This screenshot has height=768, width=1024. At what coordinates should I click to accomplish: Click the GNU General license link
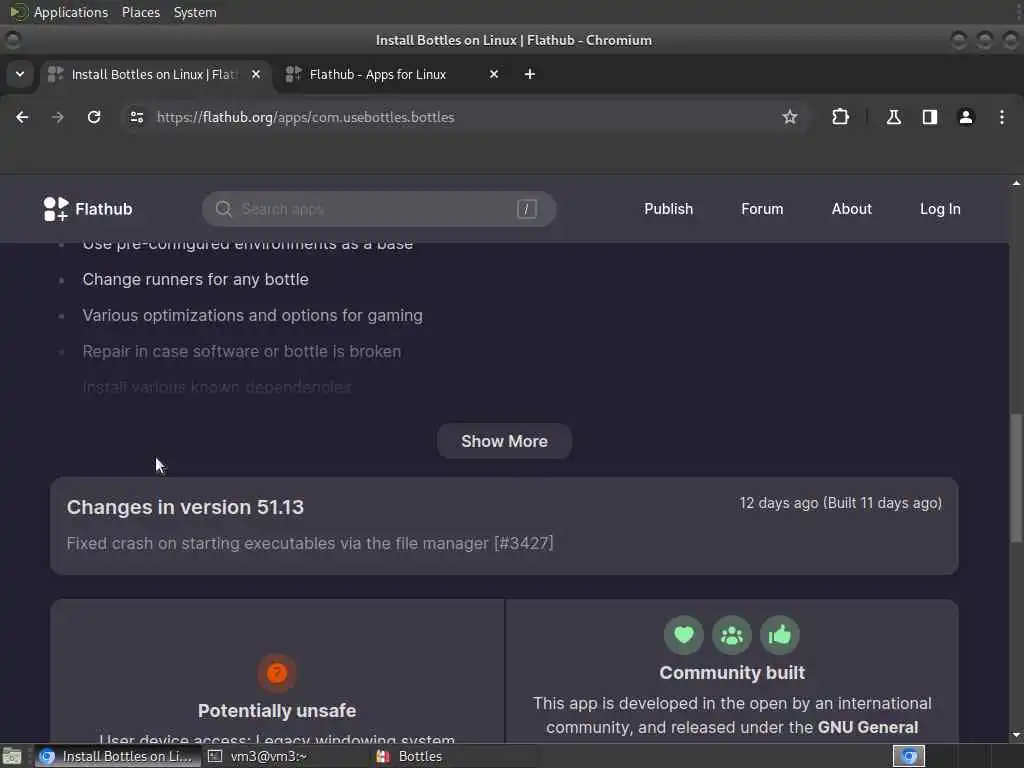click(x=867, y=727)
